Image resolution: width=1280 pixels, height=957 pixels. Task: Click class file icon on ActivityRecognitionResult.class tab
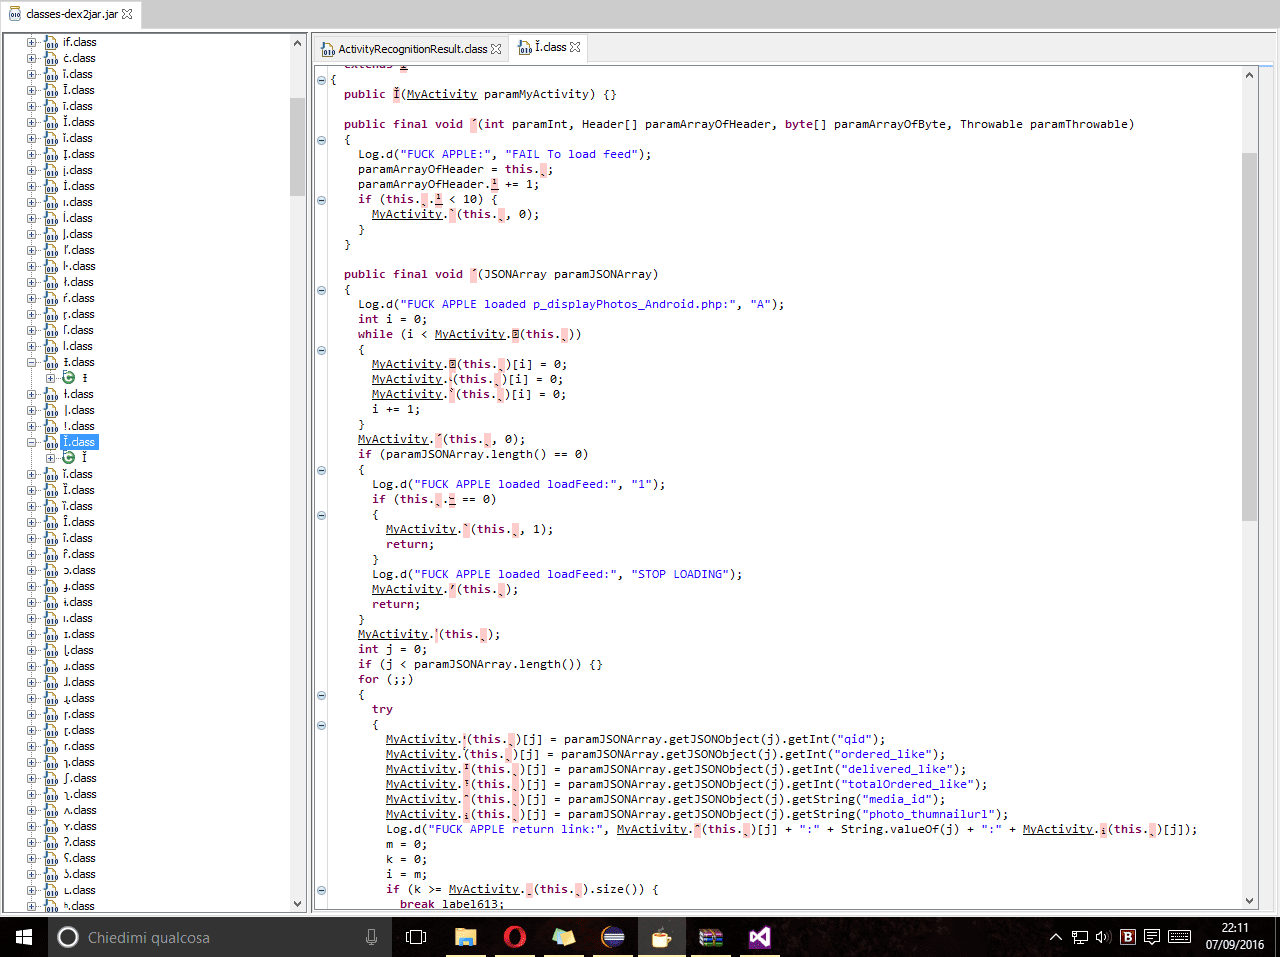coord(328,49)
